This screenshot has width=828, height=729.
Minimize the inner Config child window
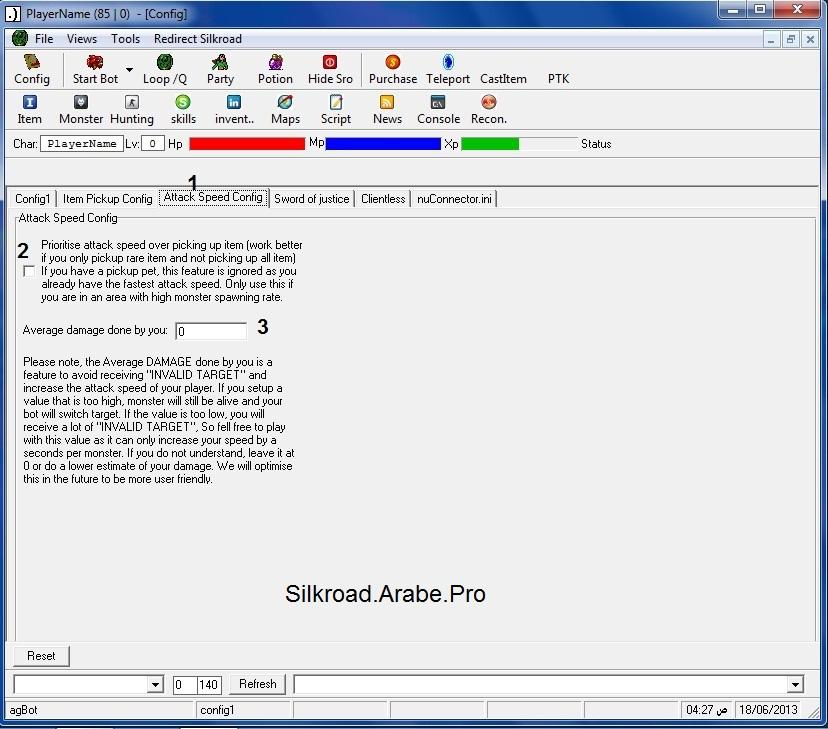(x=771, y=40)
